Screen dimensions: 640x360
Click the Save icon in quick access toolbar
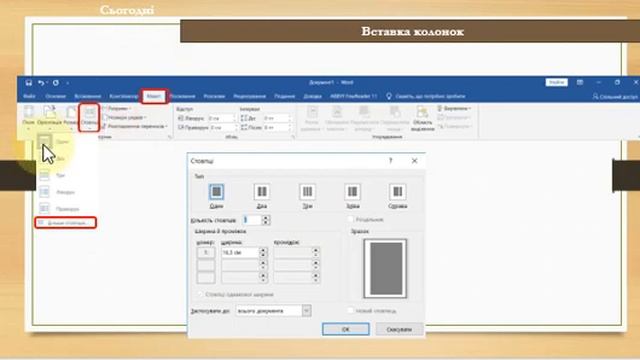pos(29,83)
